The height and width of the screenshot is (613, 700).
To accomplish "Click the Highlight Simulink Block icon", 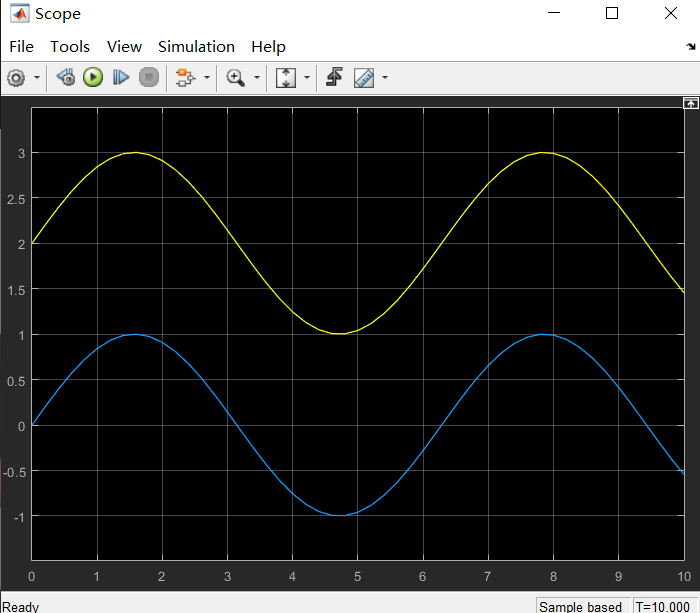I will [x=185, y=78].
